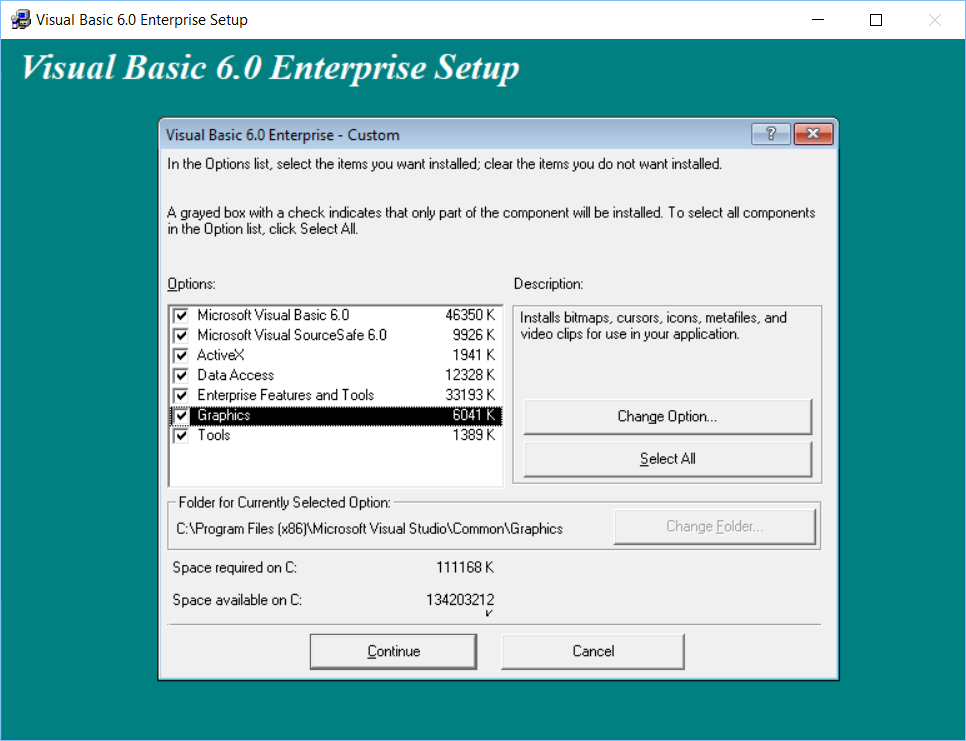The height and width of the screenshot is (741, 966).
Task: Uncheck Microsoft Visual Basic 6.0 checkbox
Action: pyautogui.click(x=181, y=316)
